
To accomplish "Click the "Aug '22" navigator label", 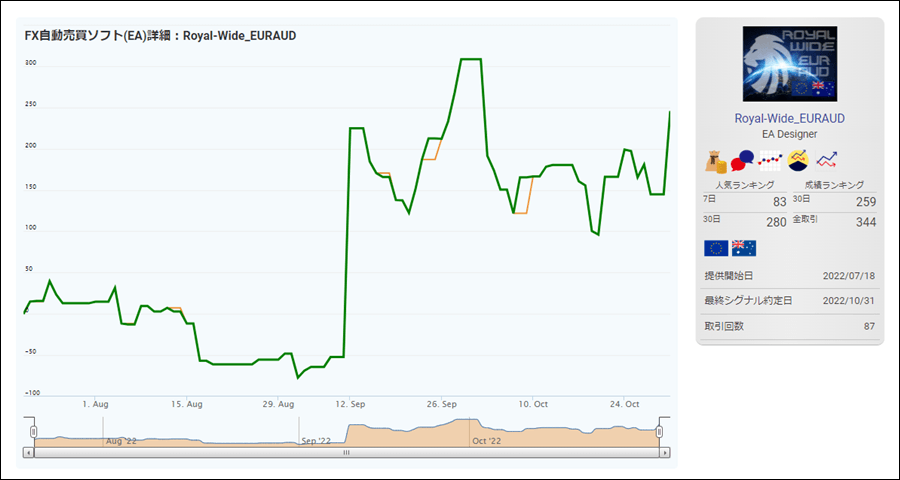I will tap(122, 442).
